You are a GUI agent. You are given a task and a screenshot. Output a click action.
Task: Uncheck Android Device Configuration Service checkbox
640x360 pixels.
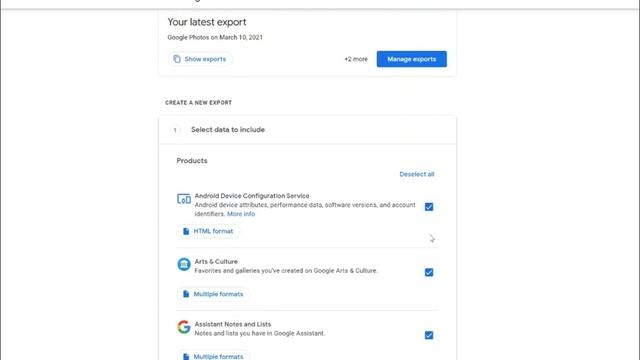tap(429, 207)
